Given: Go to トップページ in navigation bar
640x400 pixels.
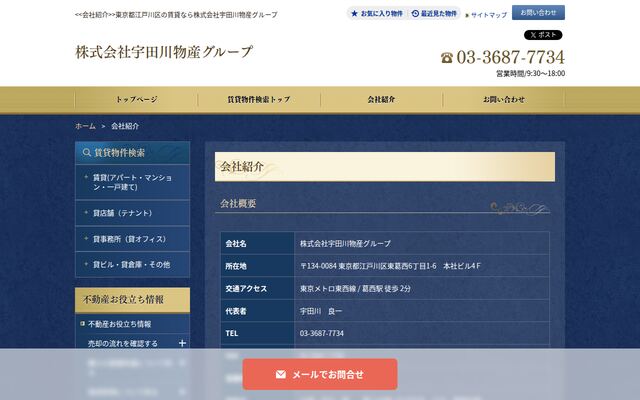Looking at the screenshot, I should click(136, 99).
